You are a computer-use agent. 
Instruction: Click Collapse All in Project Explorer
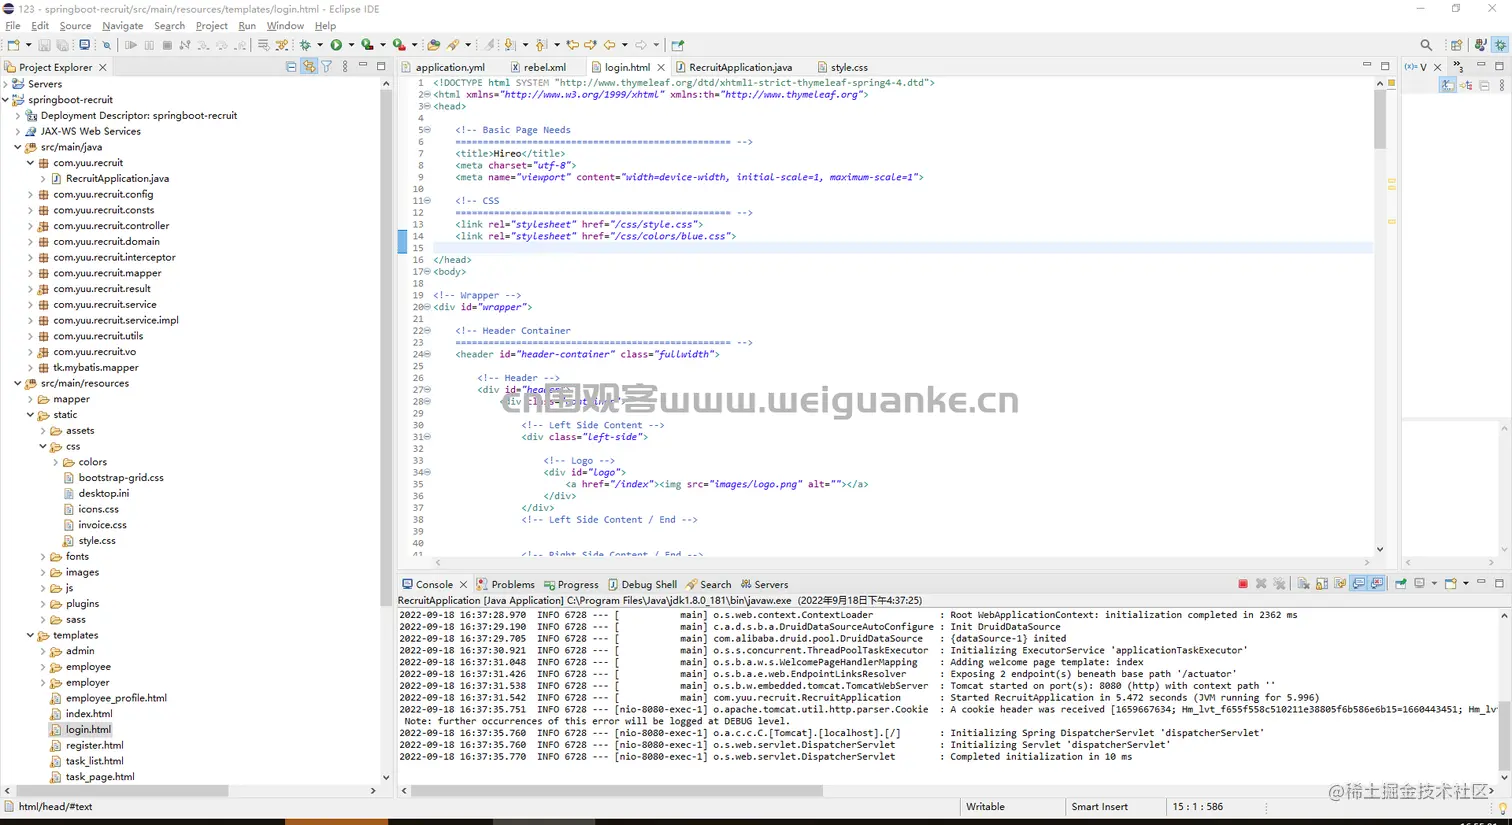[291, 67]
